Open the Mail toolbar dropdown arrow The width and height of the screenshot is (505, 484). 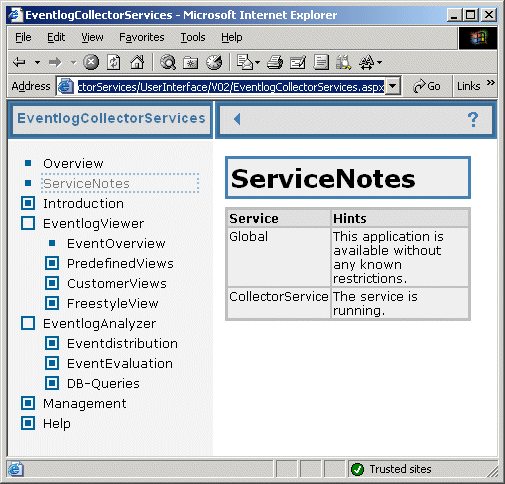[x=257, y=62]
